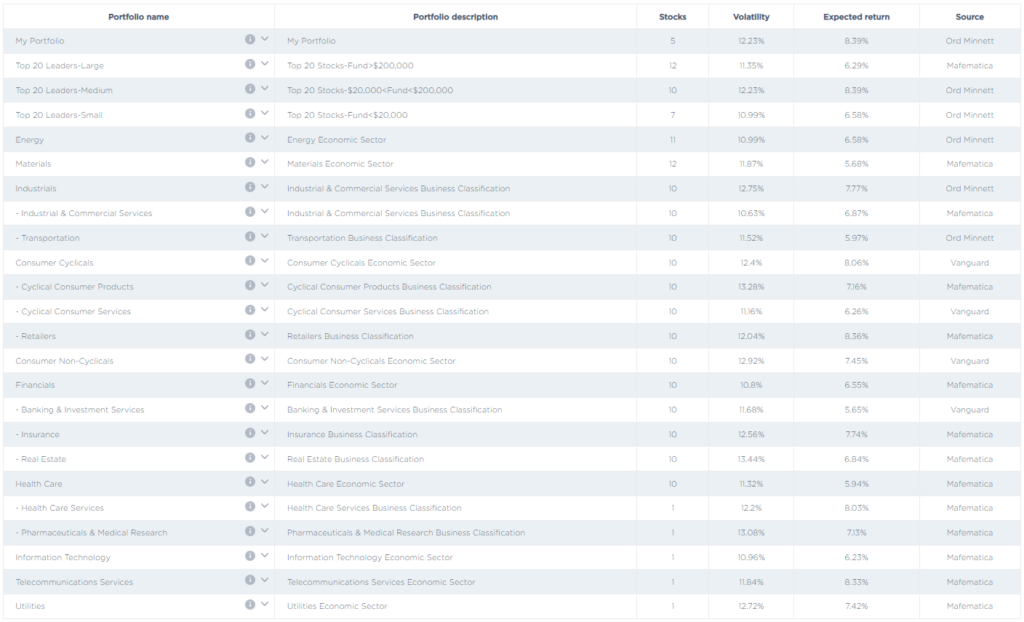Click info icon on Top 20 Leaders-Small row
This screenshot has height=622, width=1024.
pos(250,114)
